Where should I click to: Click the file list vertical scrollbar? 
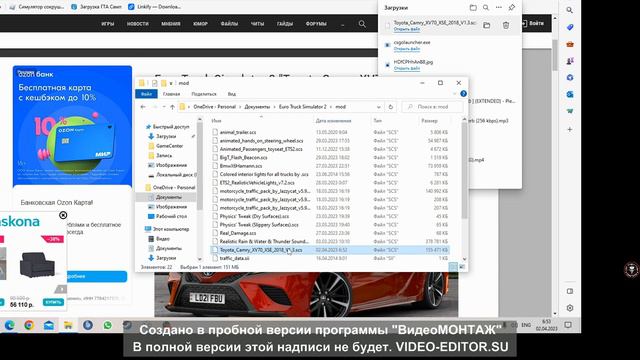tap(464, 170)
